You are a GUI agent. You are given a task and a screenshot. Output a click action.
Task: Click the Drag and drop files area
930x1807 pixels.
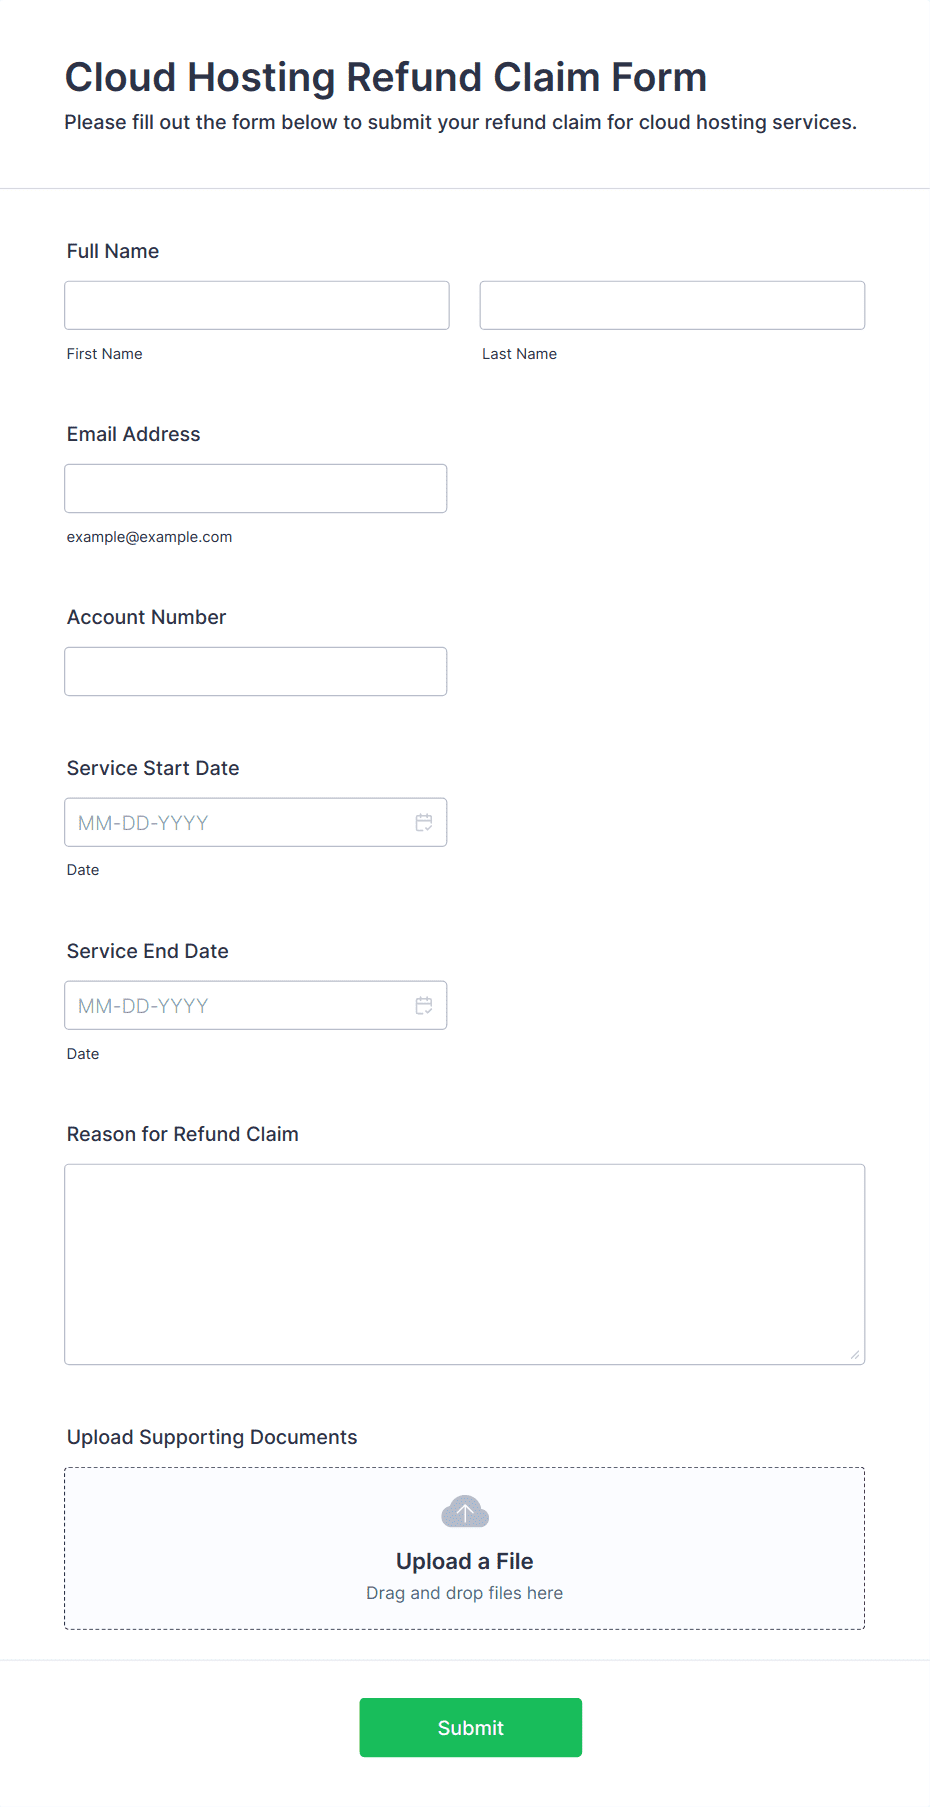coord(465,1548)
